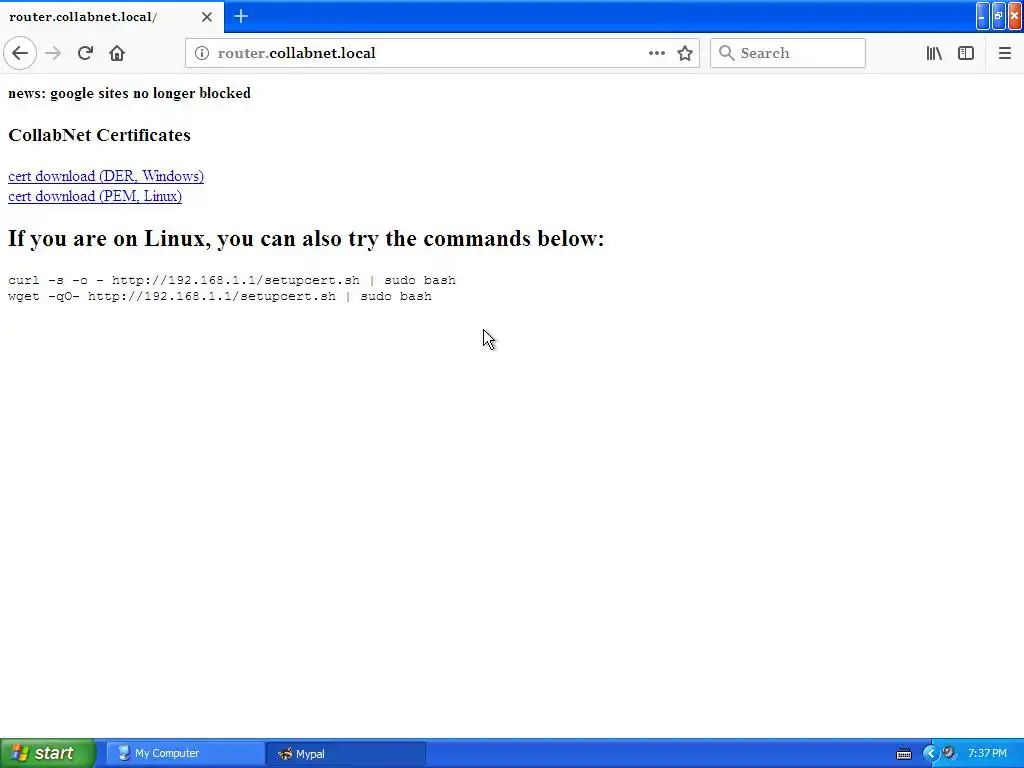This screenshot has height=768, width=1024.
Task: Click the keyboard icon in system tray
Action: (904, 754)
